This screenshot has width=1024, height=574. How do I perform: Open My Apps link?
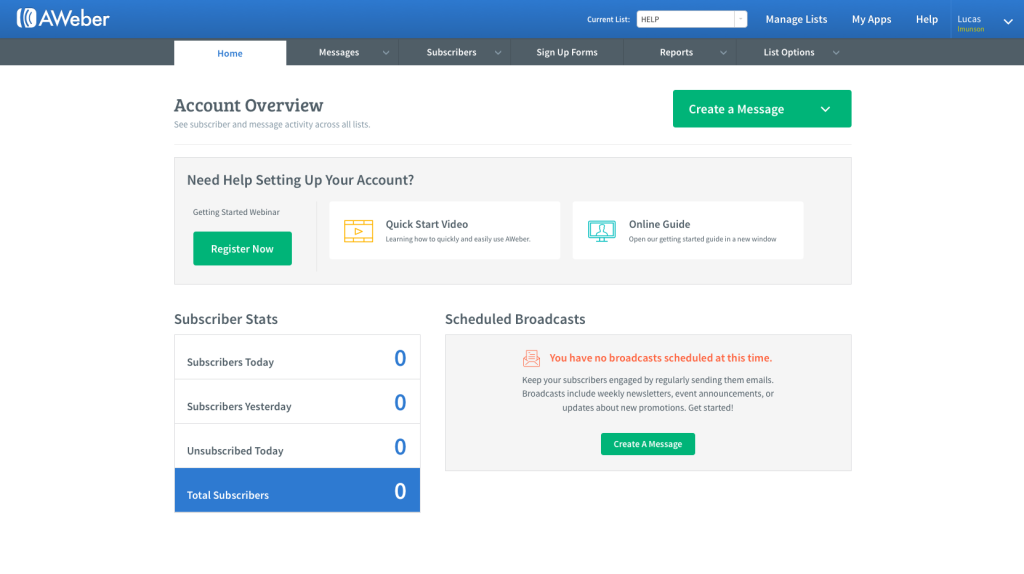tap(871, 19)
